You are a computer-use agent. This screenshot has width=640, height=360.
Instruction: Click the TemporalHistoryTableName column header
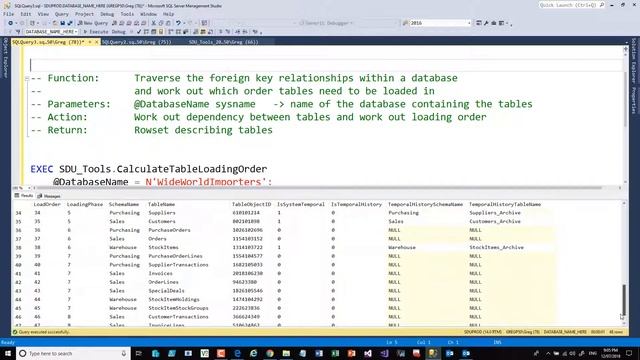click(505, 204)
